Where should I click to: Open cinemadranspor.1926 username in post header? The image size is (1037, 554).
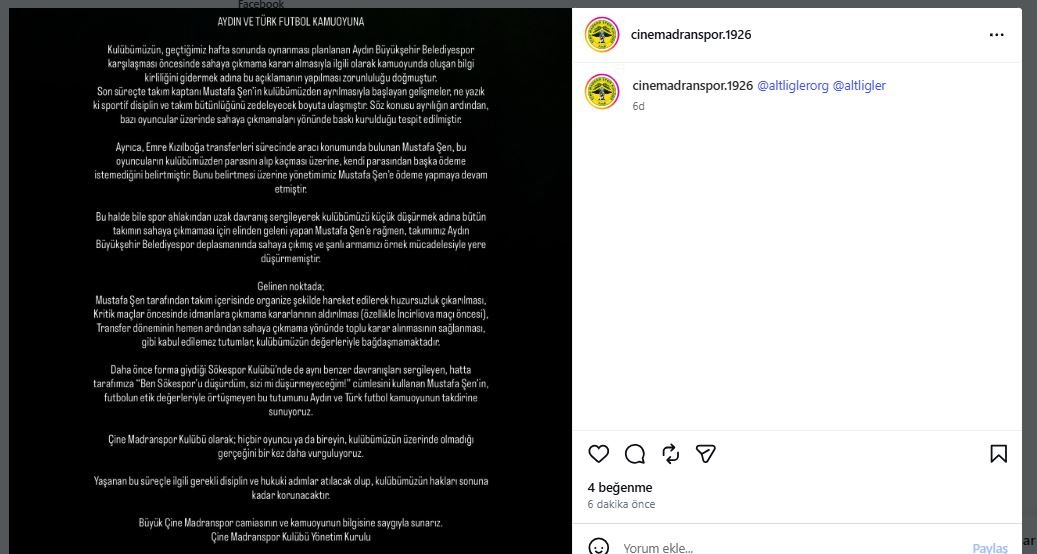(x=690, y=34)
